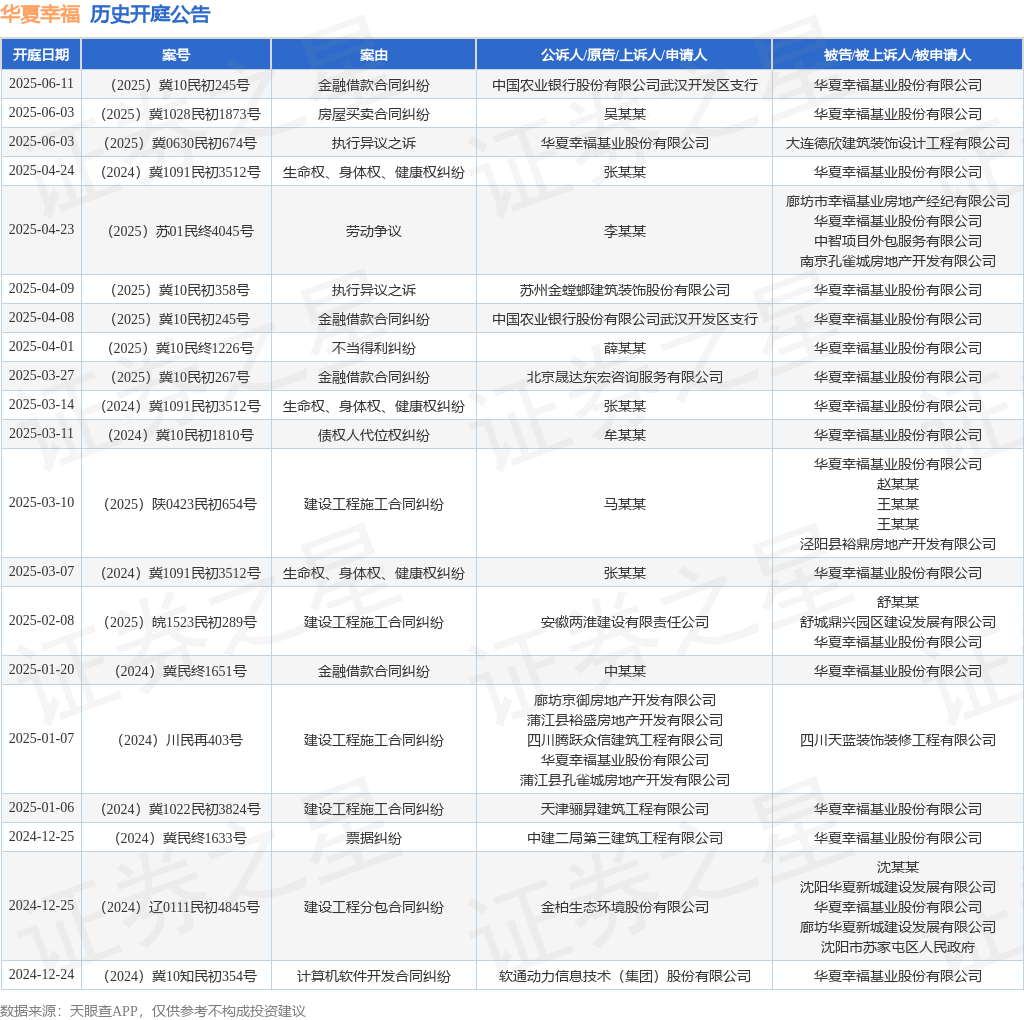Screen dimensions: 1024x1020
Task: Click defendant 廊坊华夏新城建设发展有限公司
Action: pos(897,927)
